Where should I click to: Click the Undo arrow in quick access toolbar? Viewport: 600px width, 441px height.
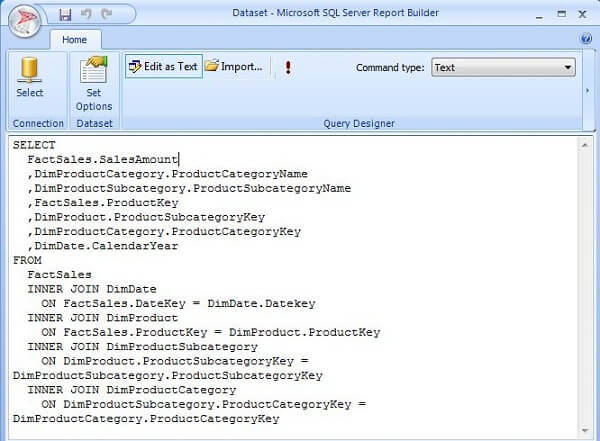coord(86,14)
